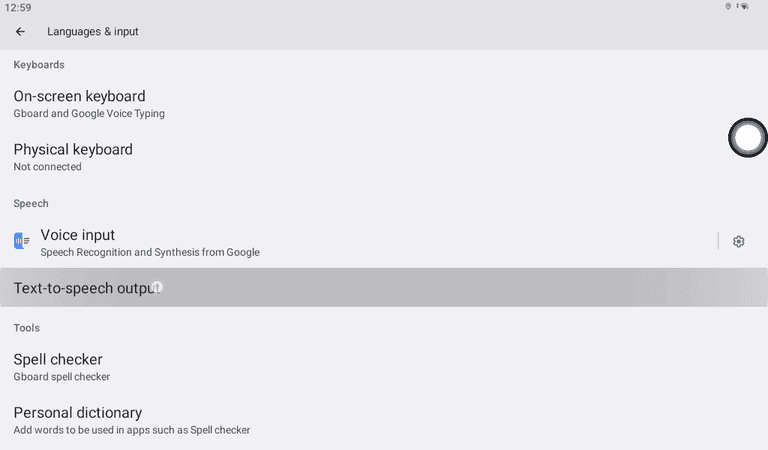Click the Keyboards section header
The image size is (768, 450).
coord(39,65)
